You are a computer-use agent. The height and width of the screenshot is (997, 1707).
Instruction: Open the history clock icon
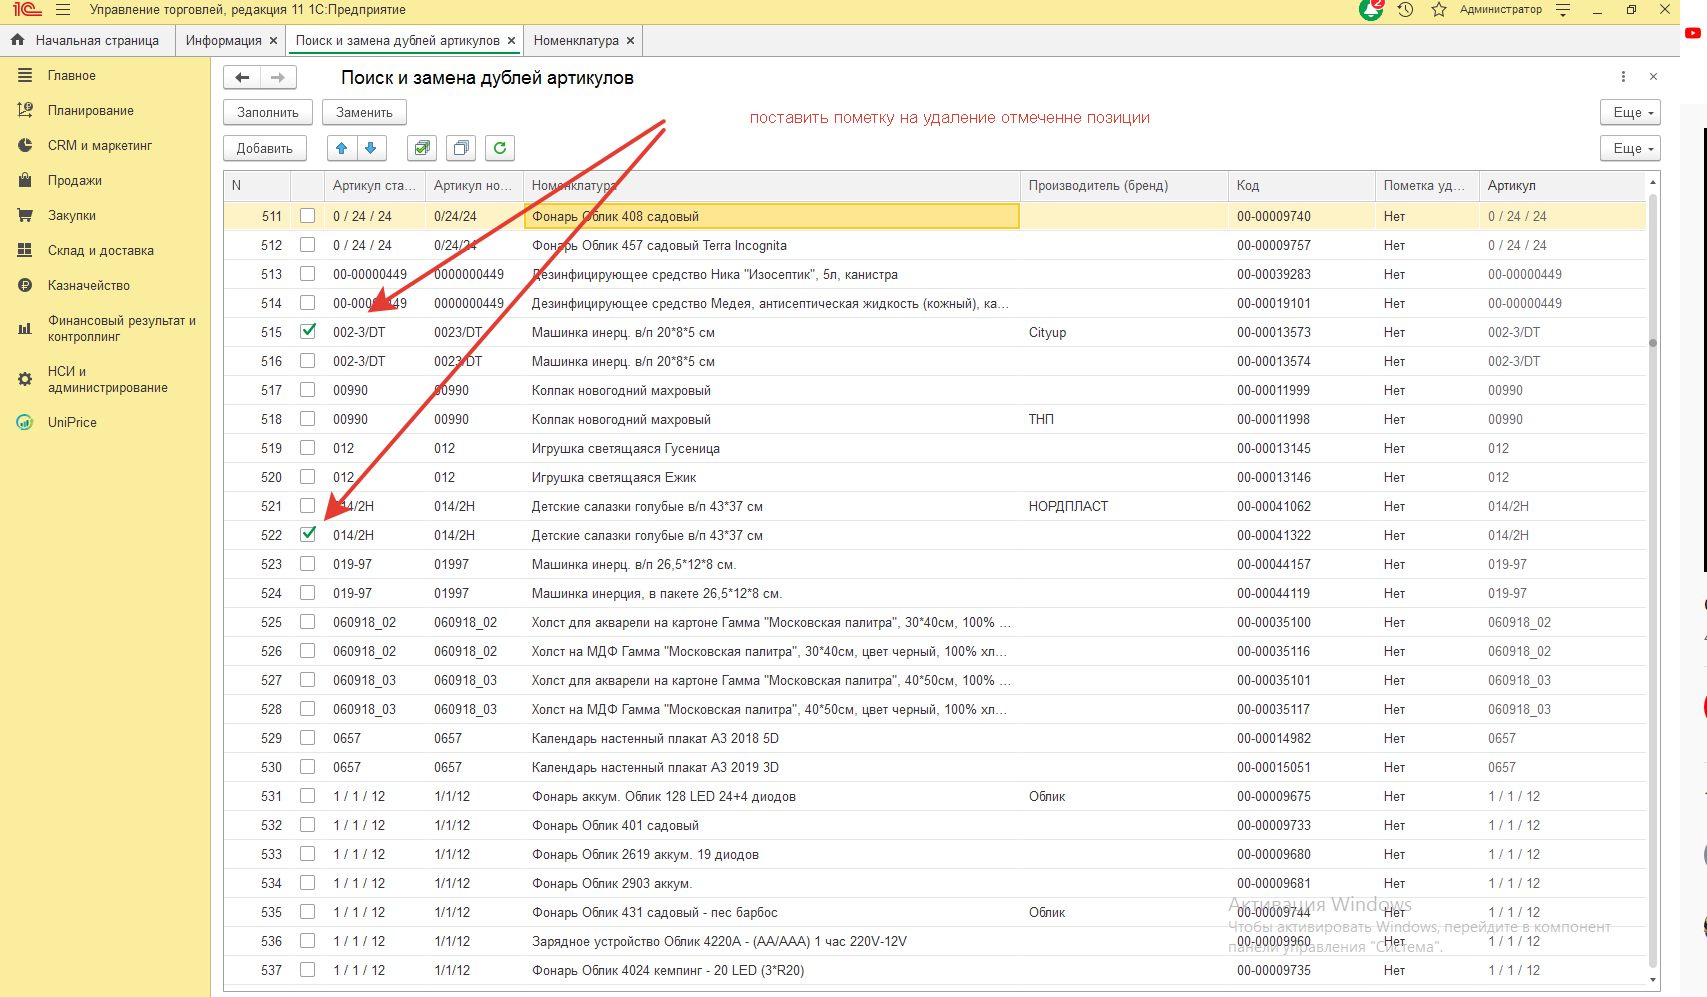point(1405,10)
